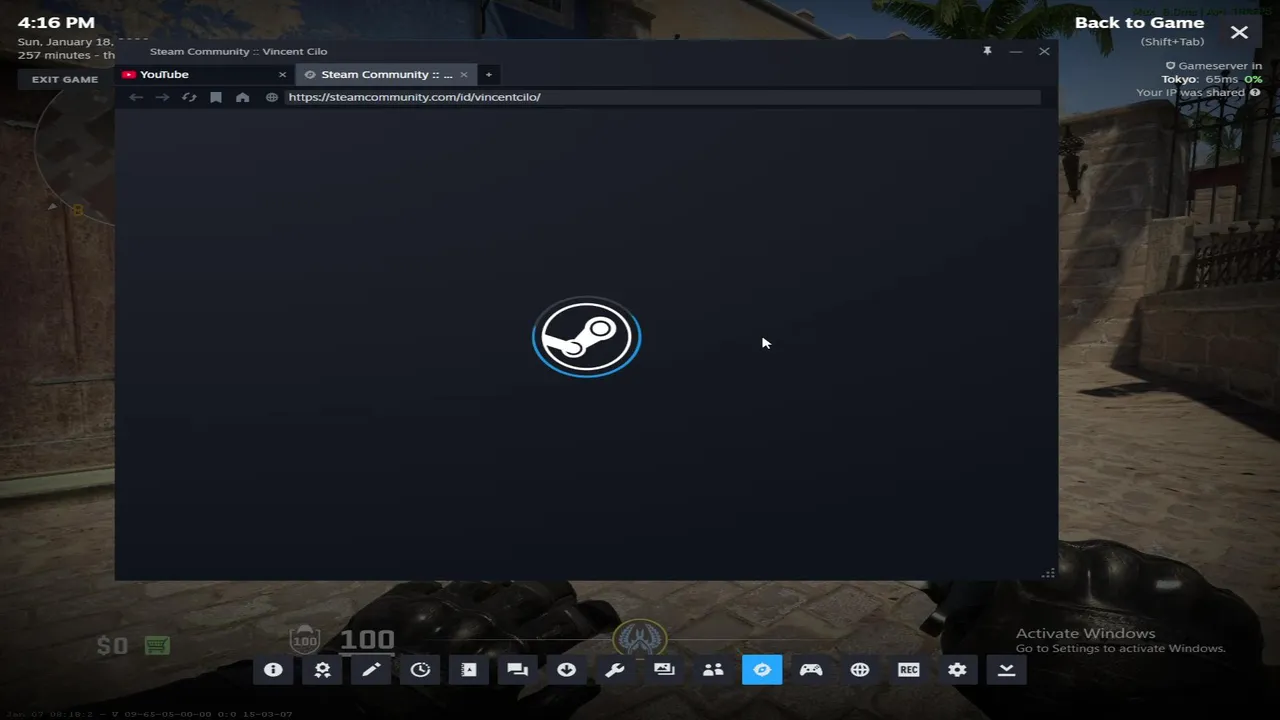The width and height of the screenshot is (1280, 720).
Task: Open Game Overview info icon in overlay toolbar
Action: (x=273, y=670)
